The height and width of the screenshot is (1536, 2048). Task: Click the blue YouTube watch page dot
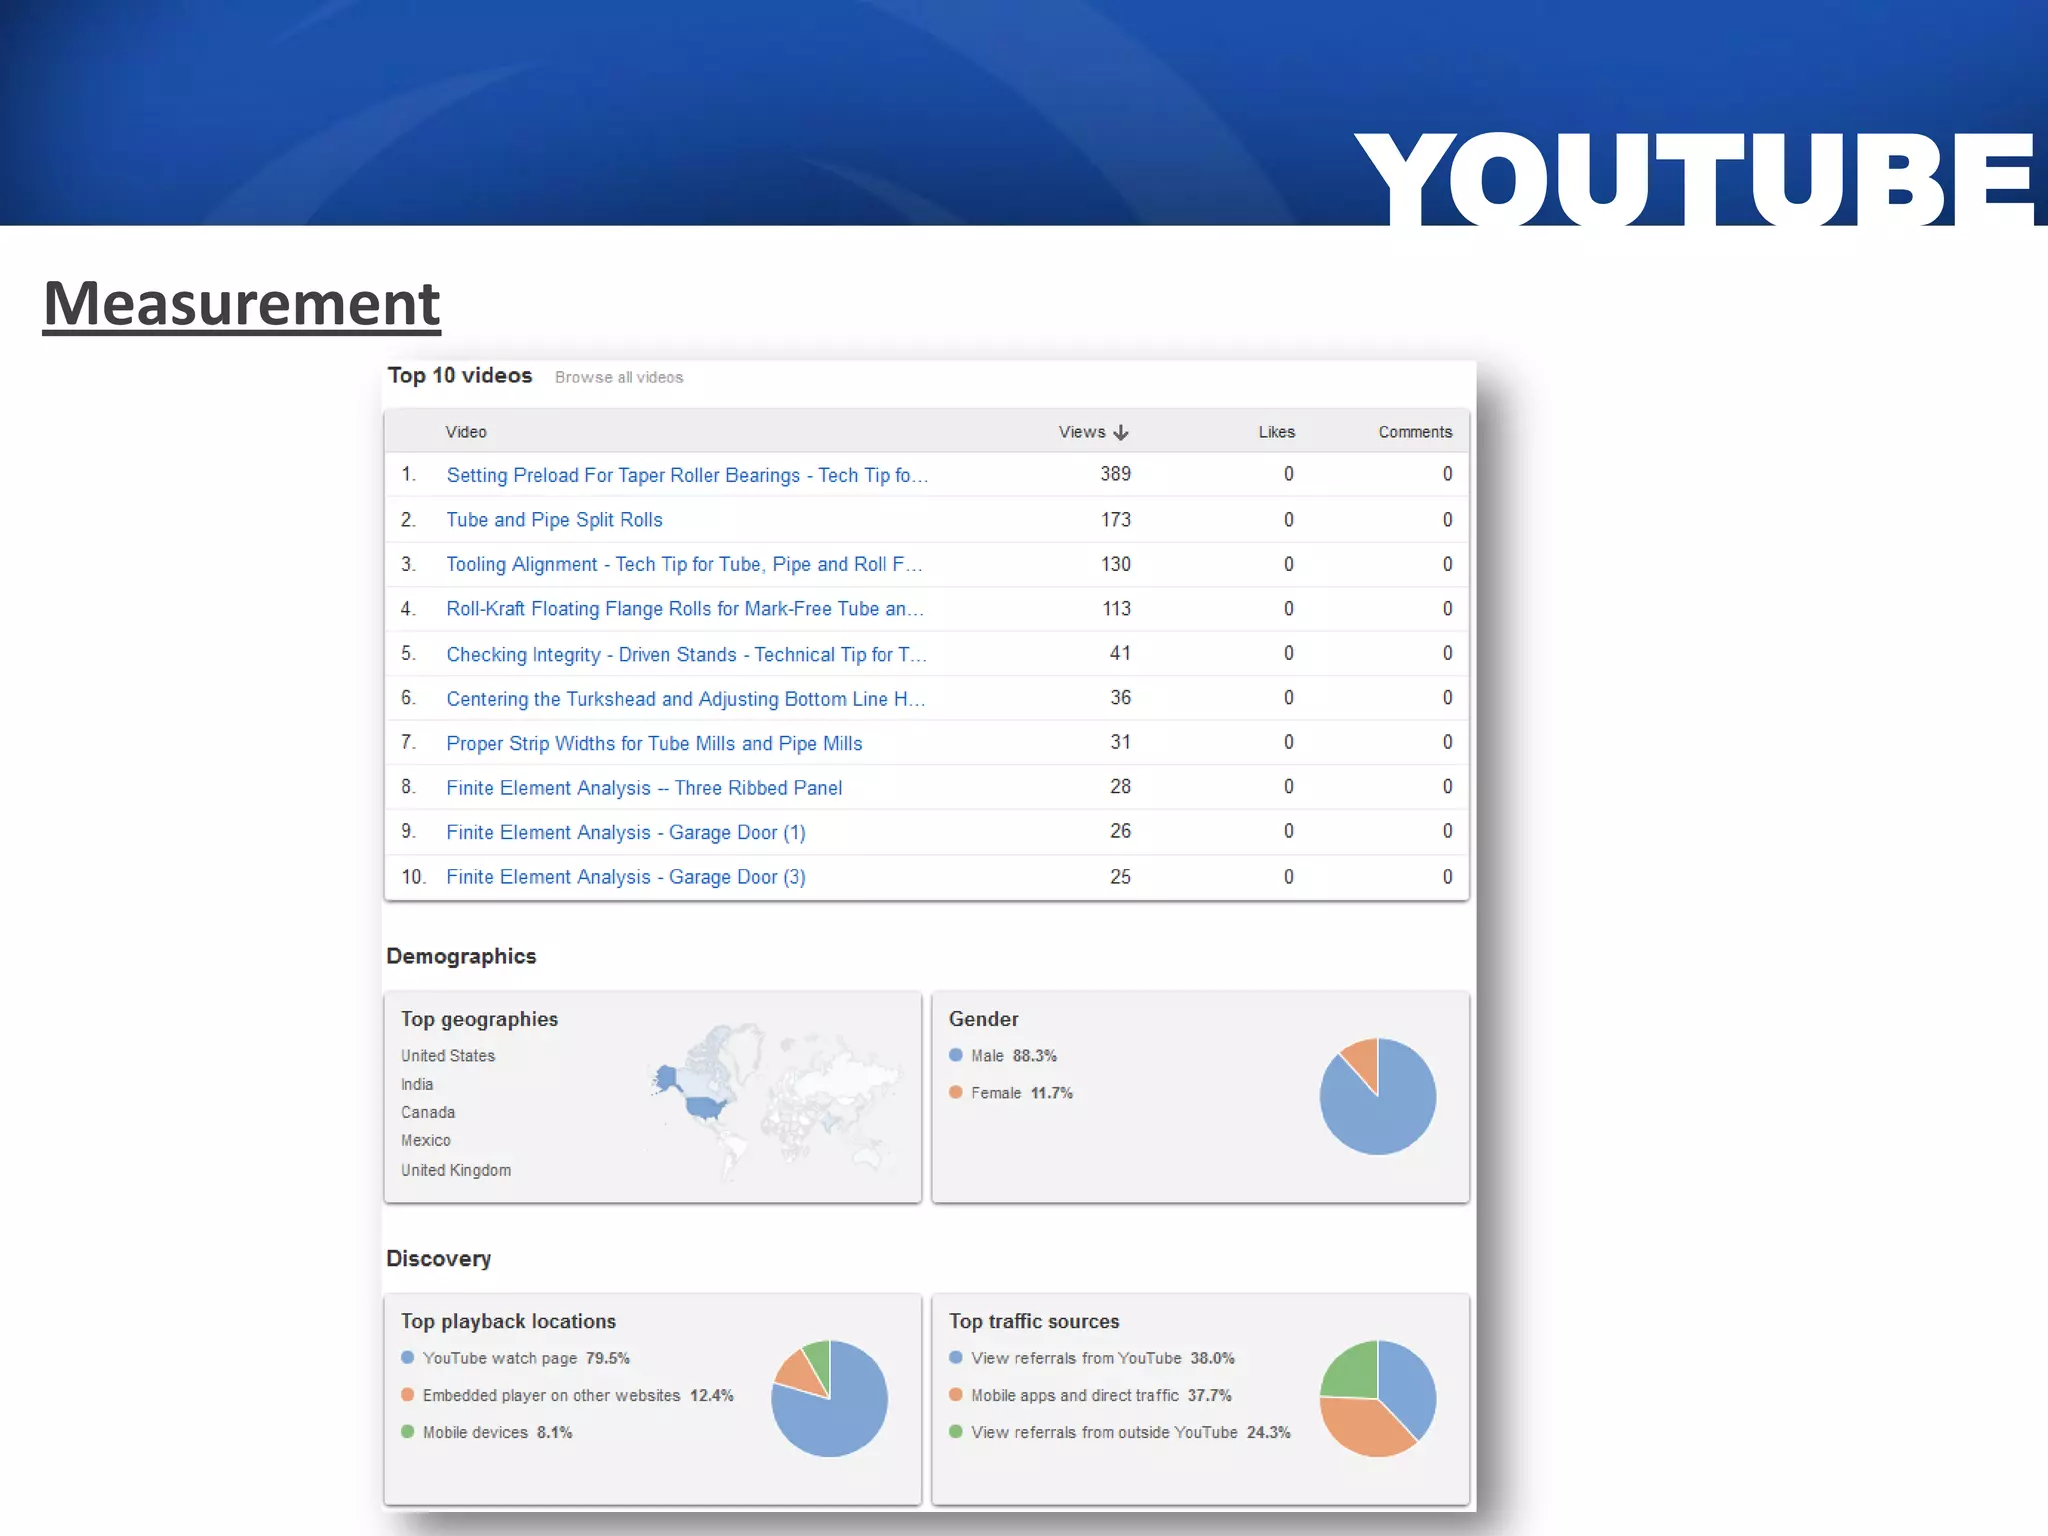pyautogui.click(x=408, y=1357)
